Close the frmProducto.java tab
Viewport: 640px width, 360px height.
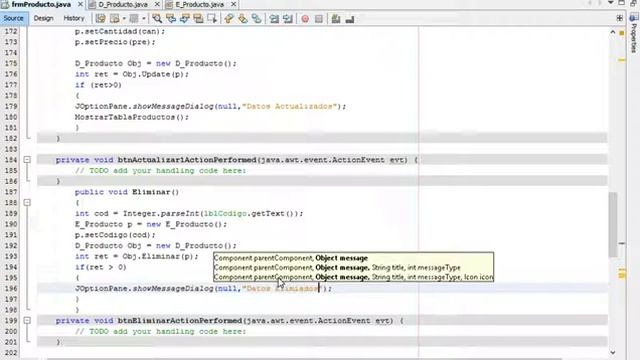click(80, 4)
